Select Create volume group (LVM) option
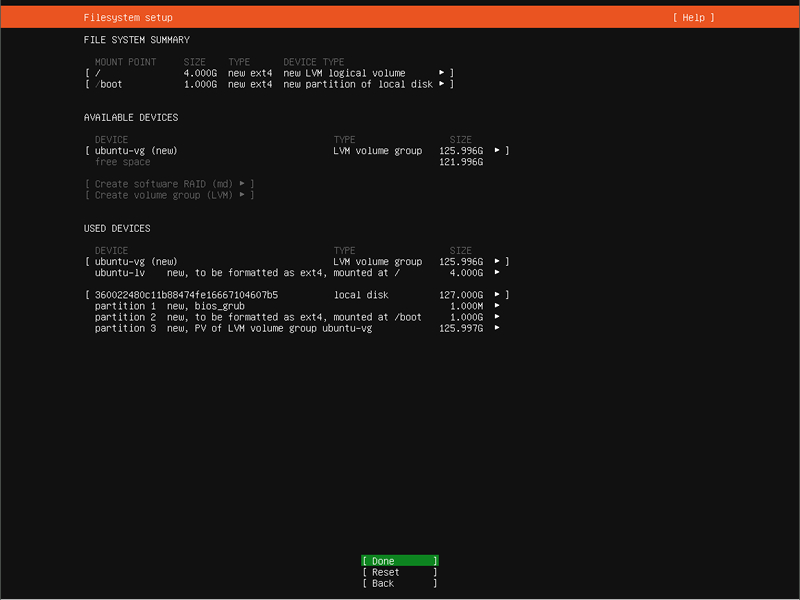The width and height of the screenshot is (800, 600). pyautogui.click(x=170, y=195)
